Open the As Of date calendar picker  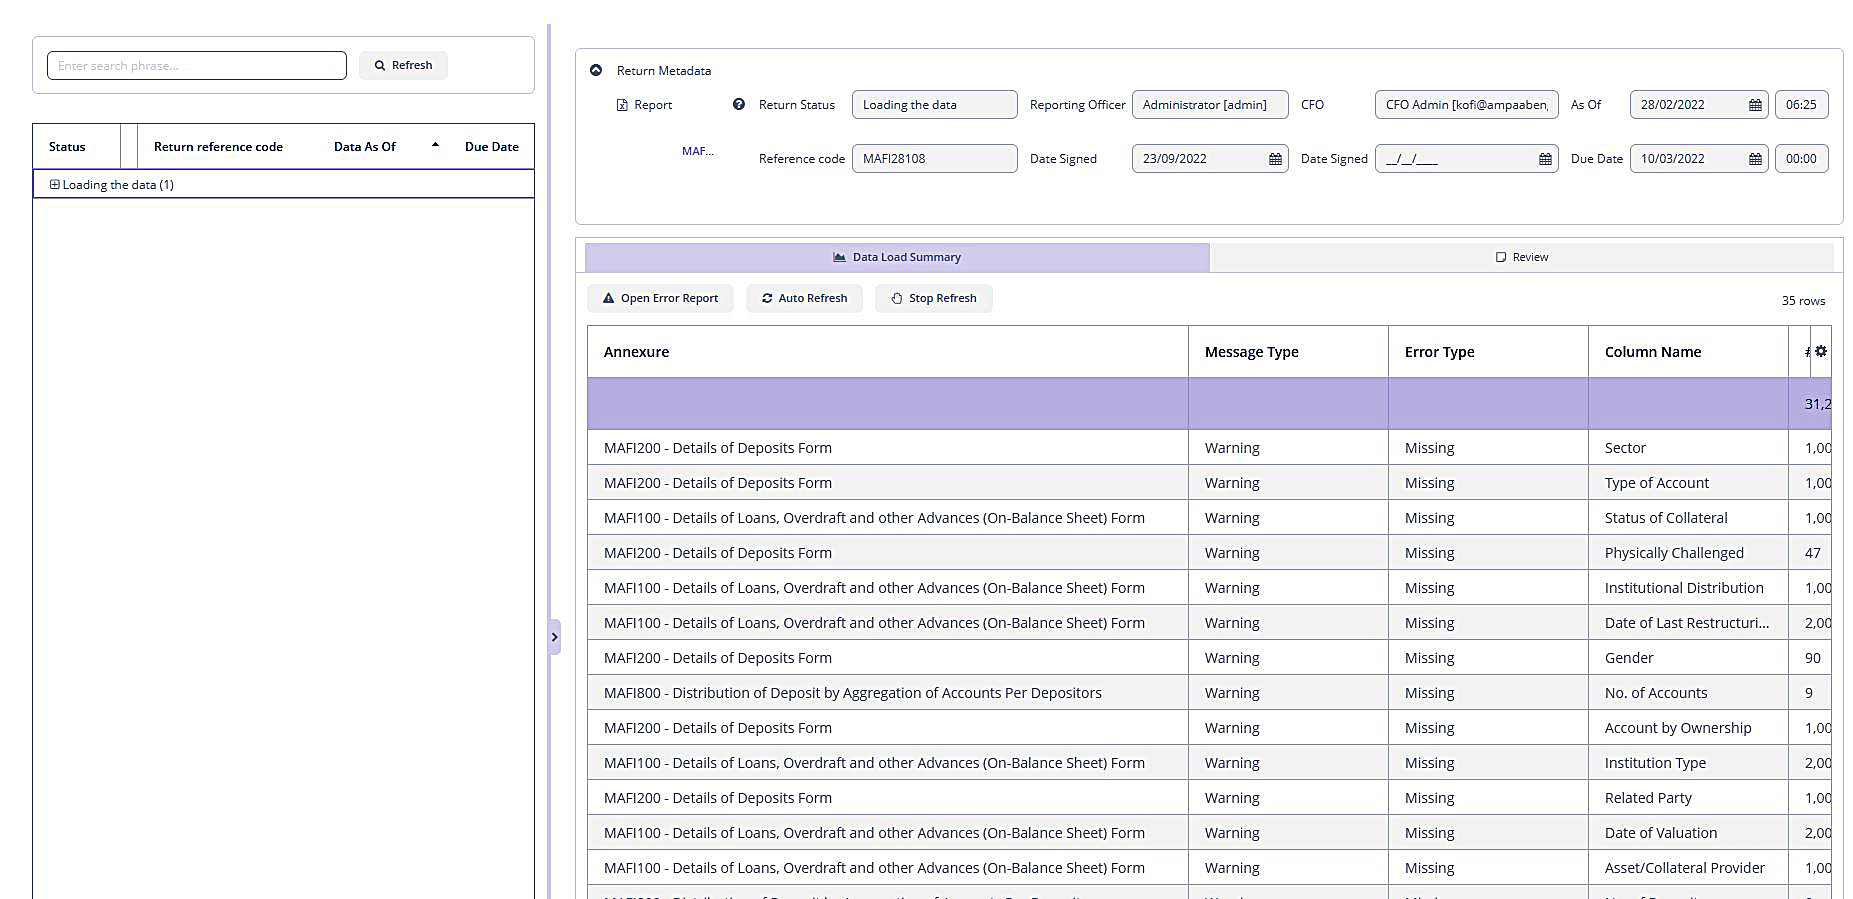click(x=1755, y=105)
